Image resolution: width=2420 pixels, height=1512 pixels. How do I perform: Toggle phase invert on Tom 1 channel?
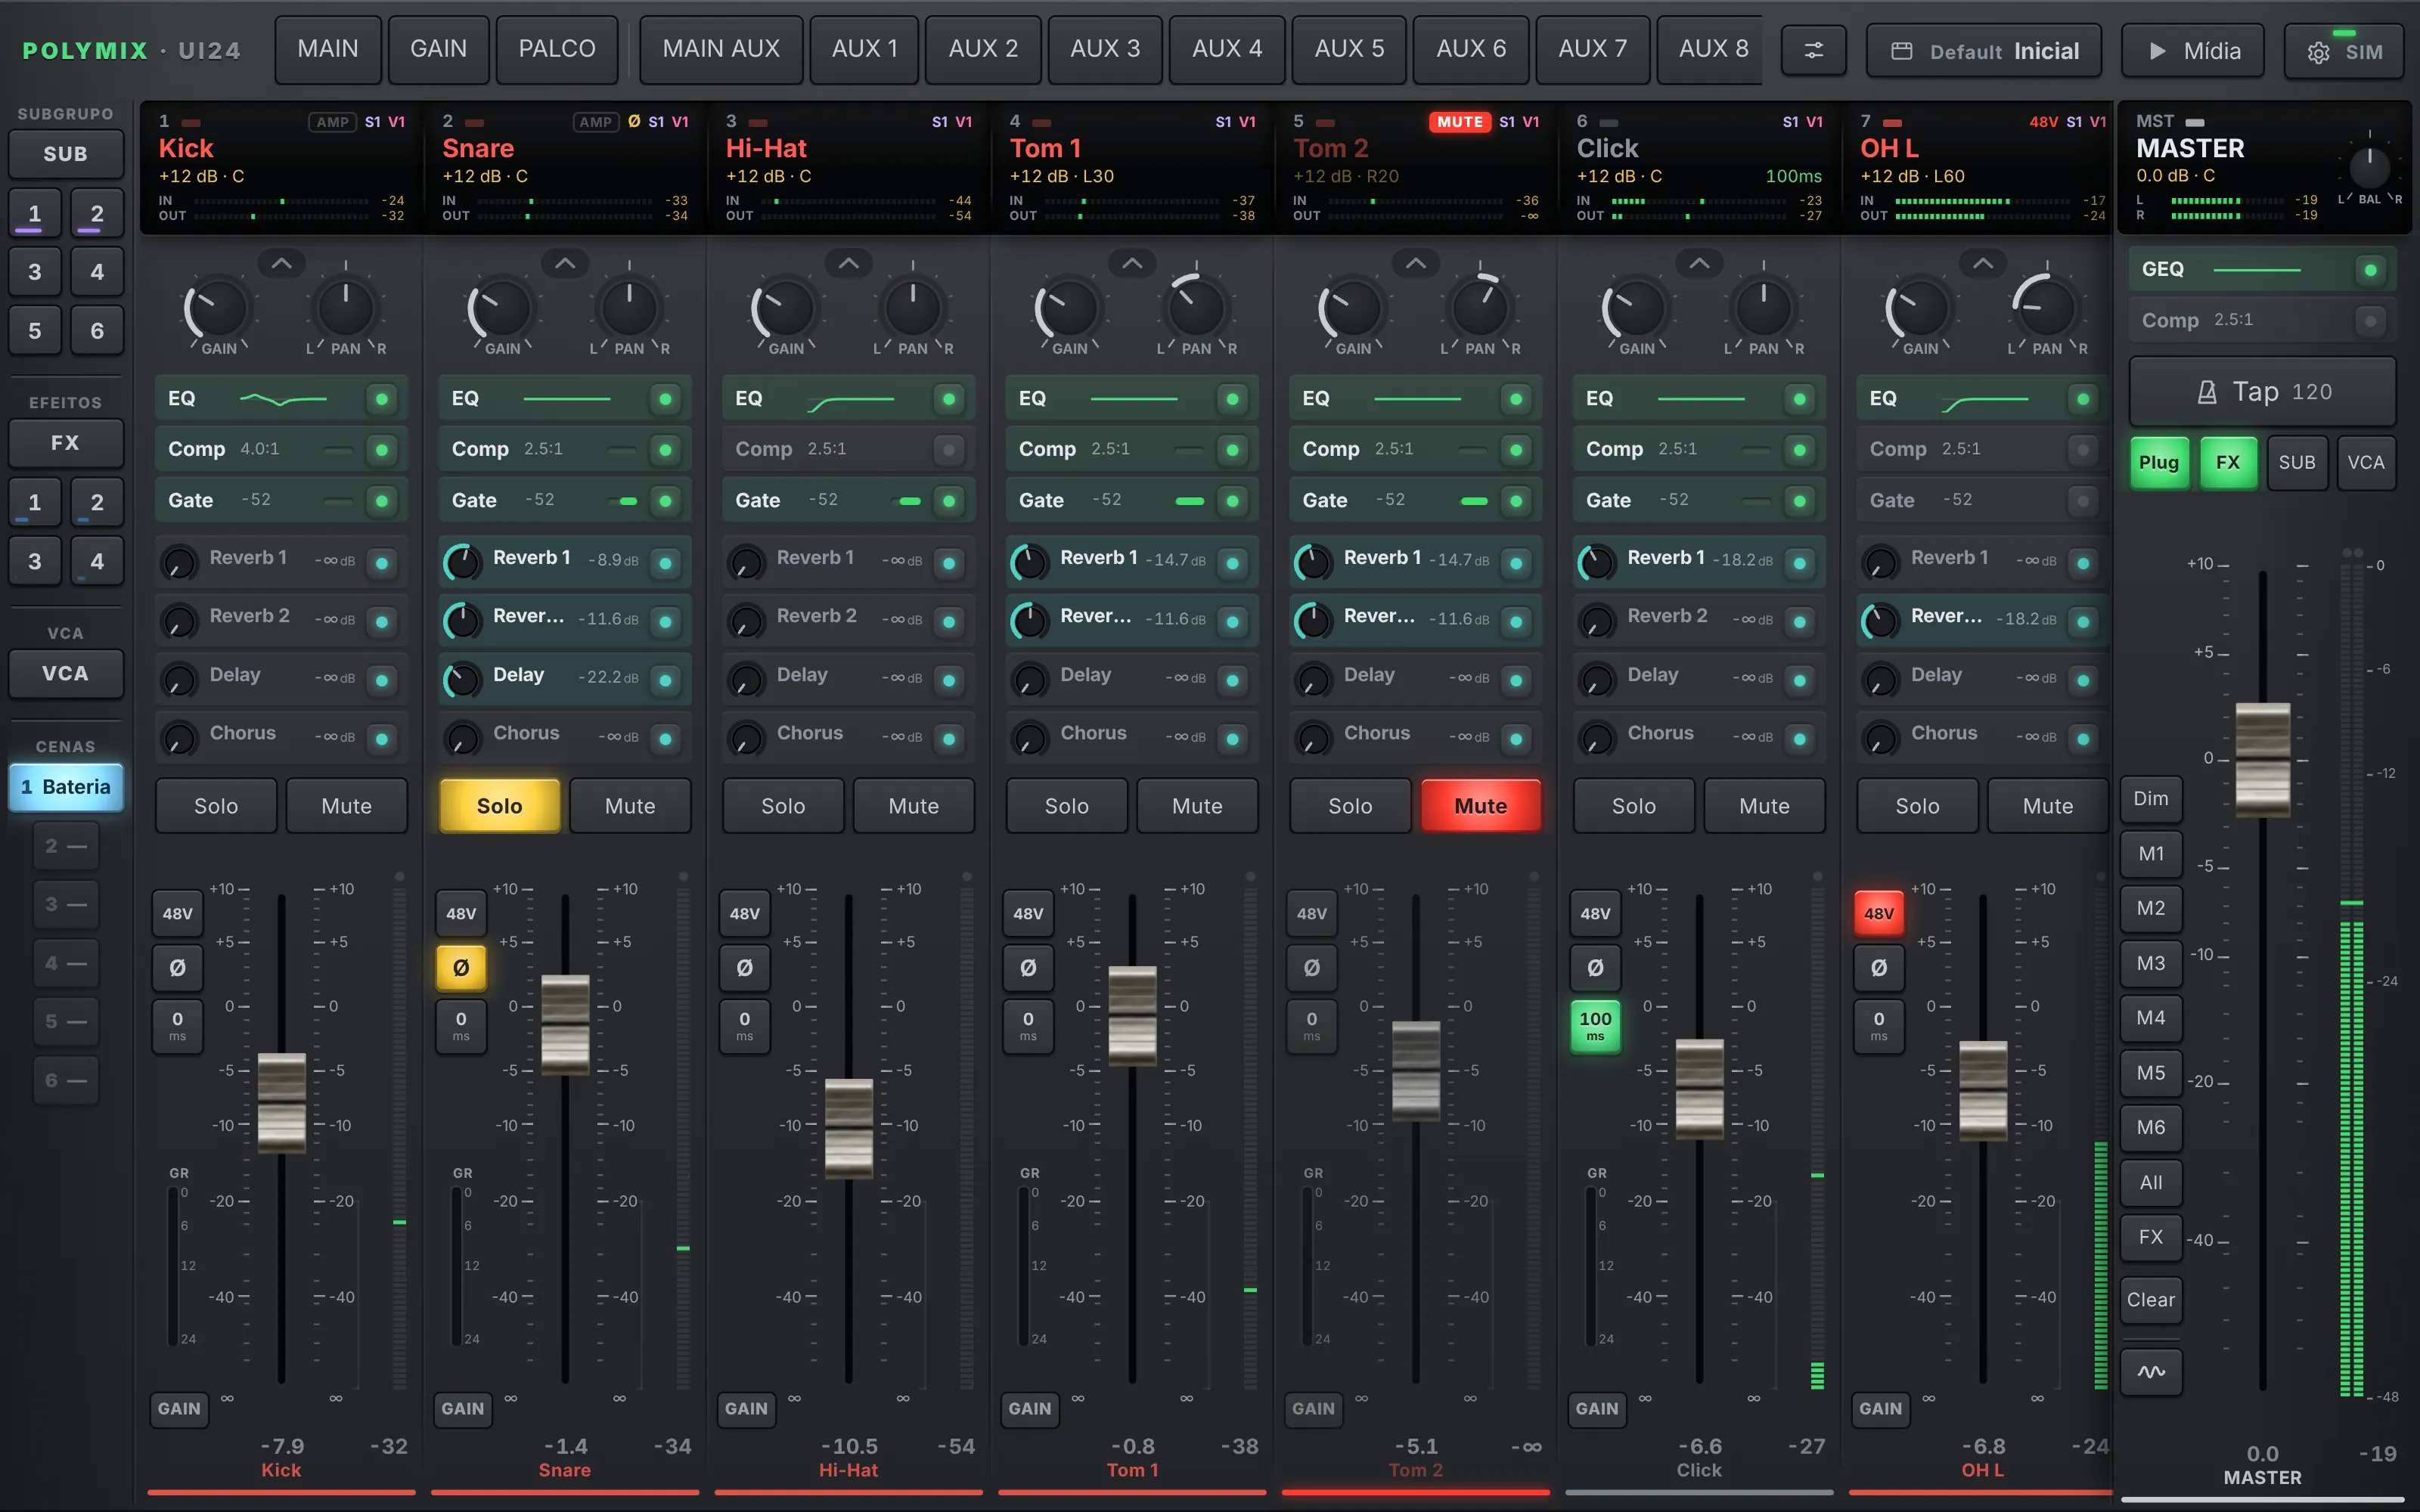(x=1028, y=968)
